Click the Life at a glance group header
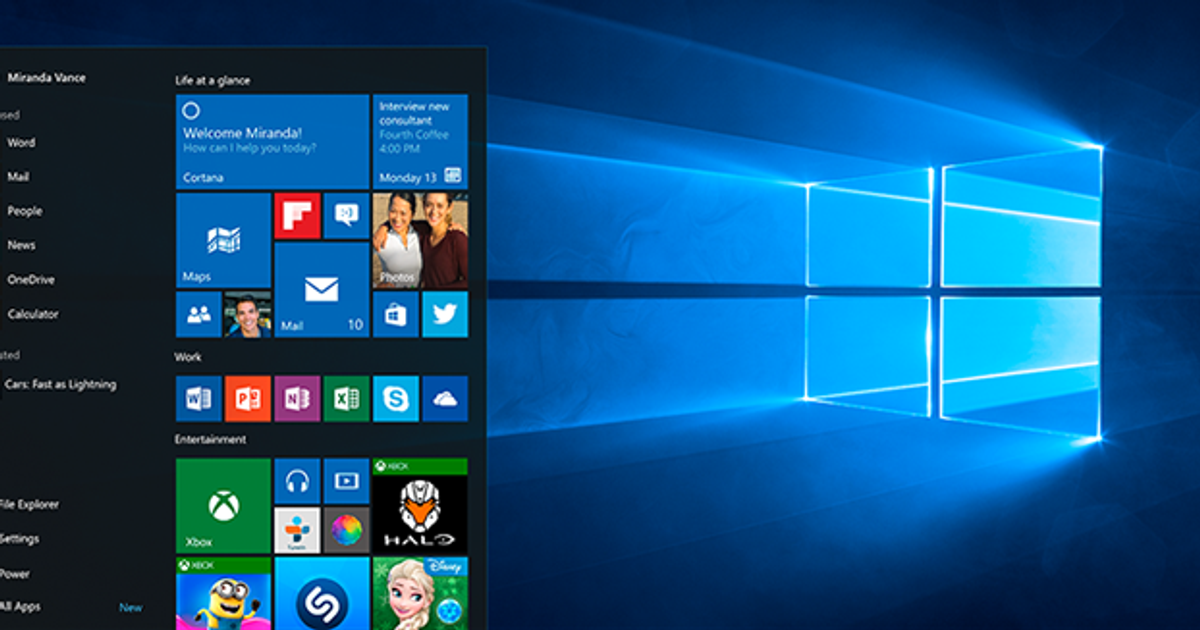The image size is (1200, 630). point(212,80)
